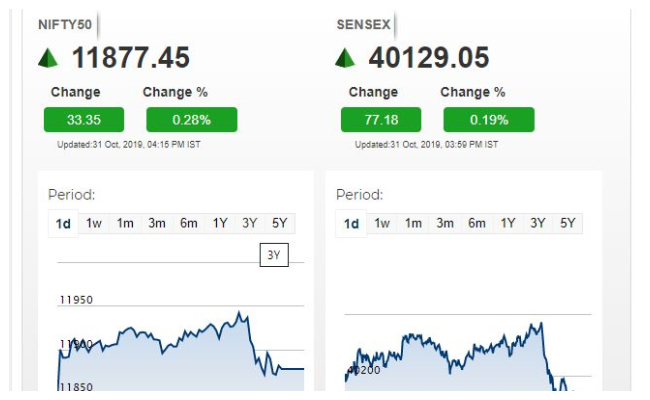Switch NIFTY50 chart to 3m period
This screenshot has width=650, height=400.
click(x=157, y=223)
